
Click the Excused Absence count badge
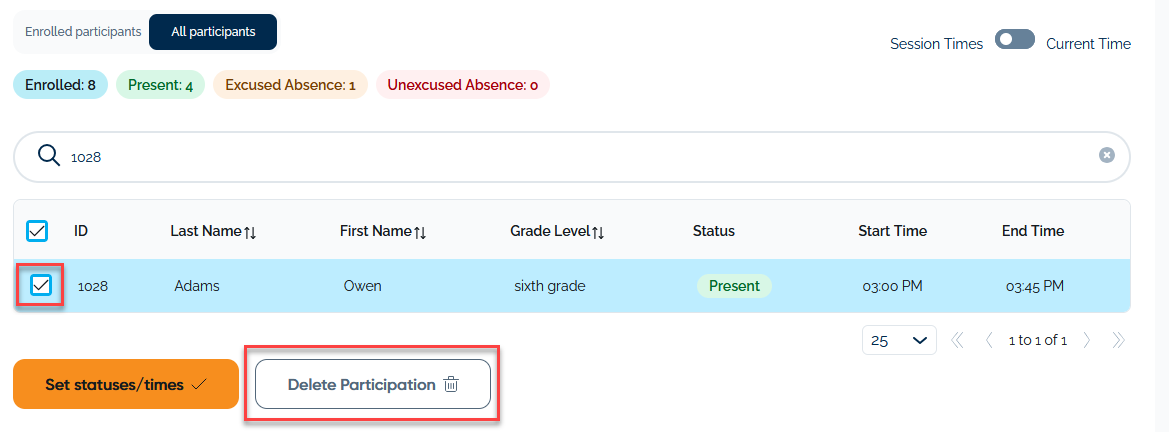pyautogui.click(x=290, y=85)
